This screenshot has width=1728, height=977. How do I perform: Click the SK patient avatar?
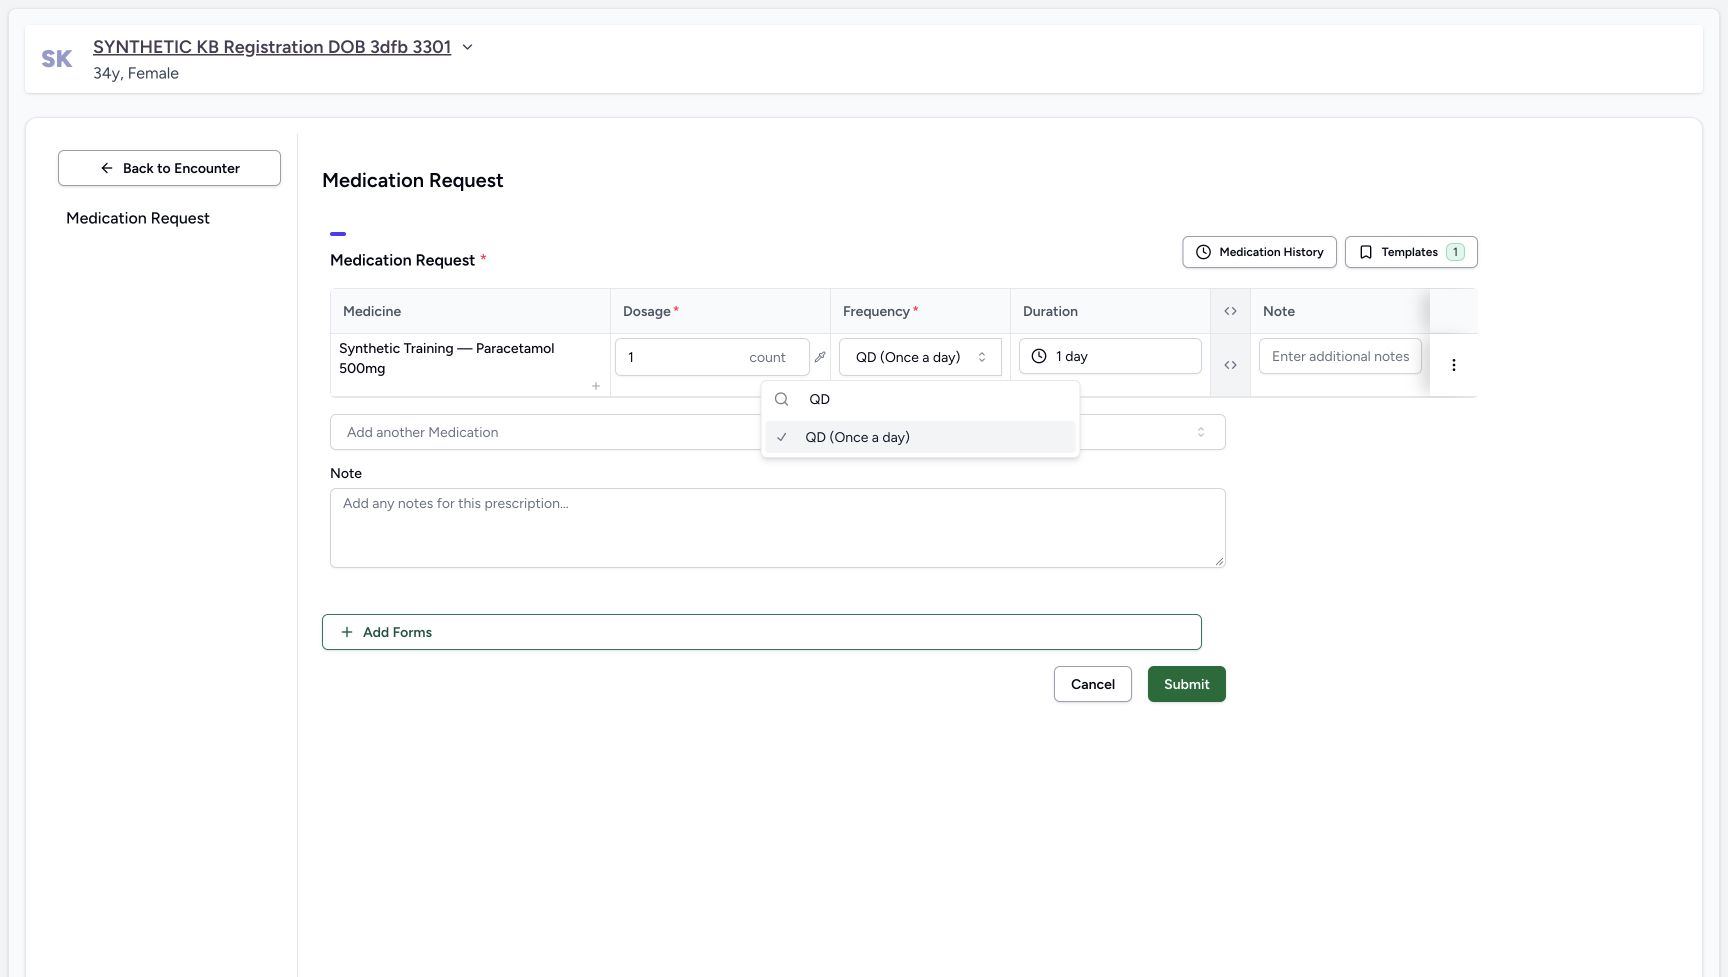click(57, 59)
